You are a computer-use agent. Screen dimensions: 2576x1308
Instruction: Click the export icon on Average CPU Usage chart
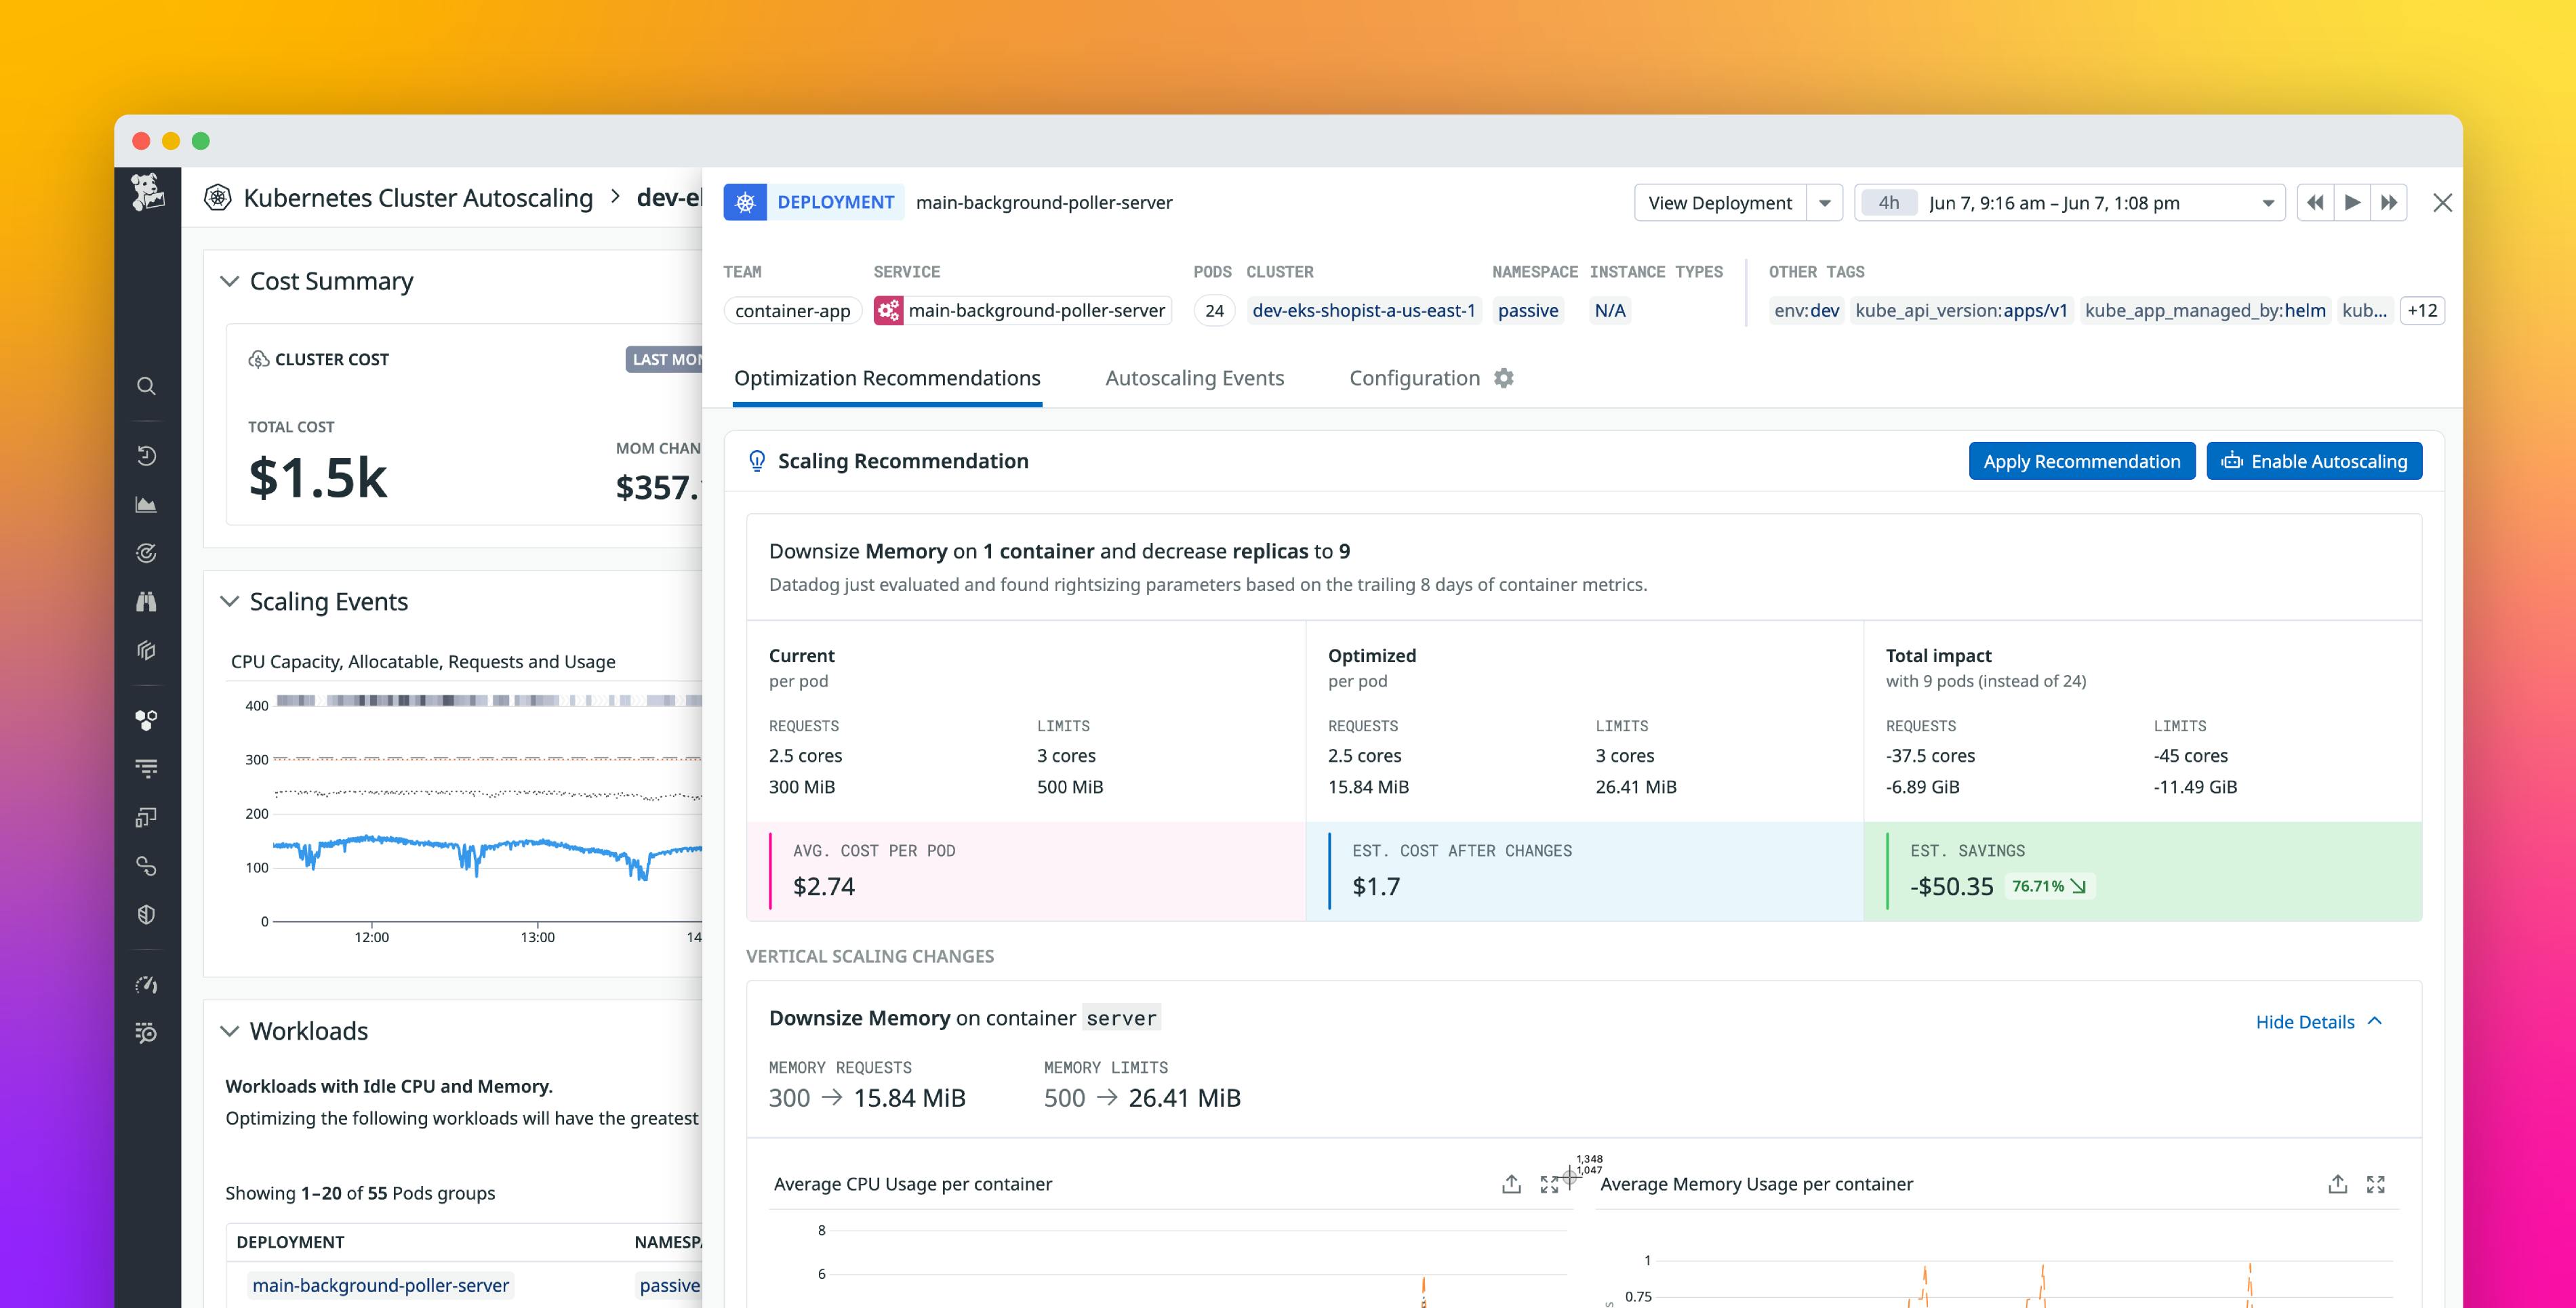(1511, 1184)
